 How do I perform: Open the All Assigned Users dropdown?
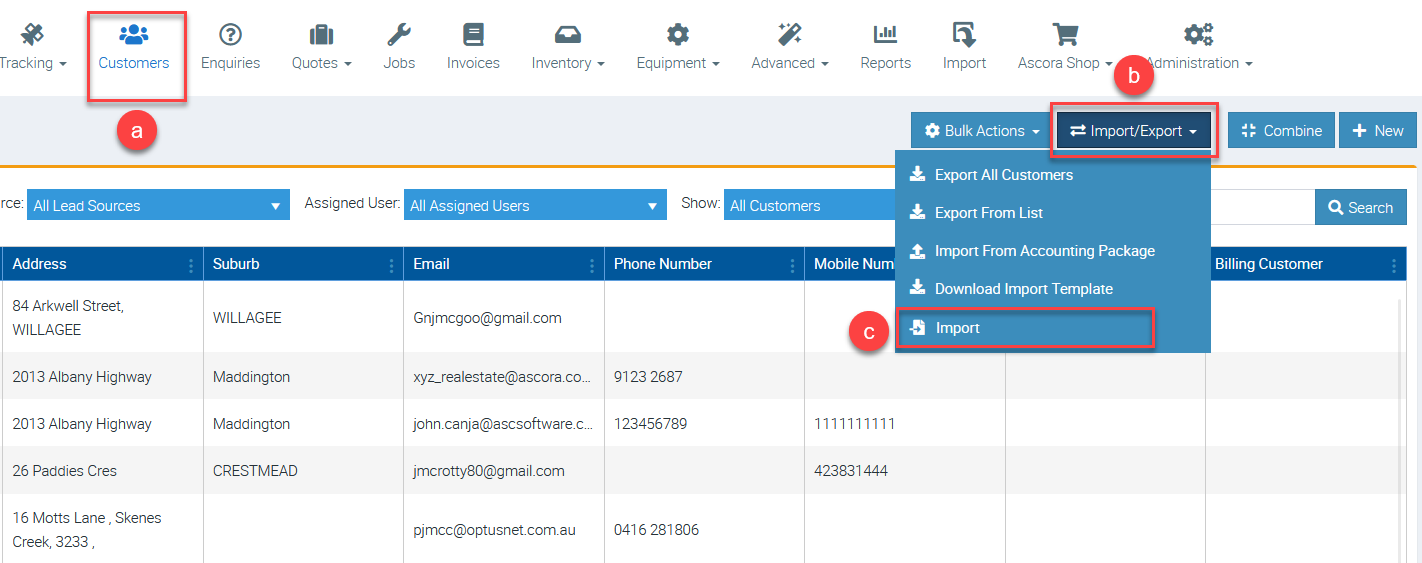point(534,206)
